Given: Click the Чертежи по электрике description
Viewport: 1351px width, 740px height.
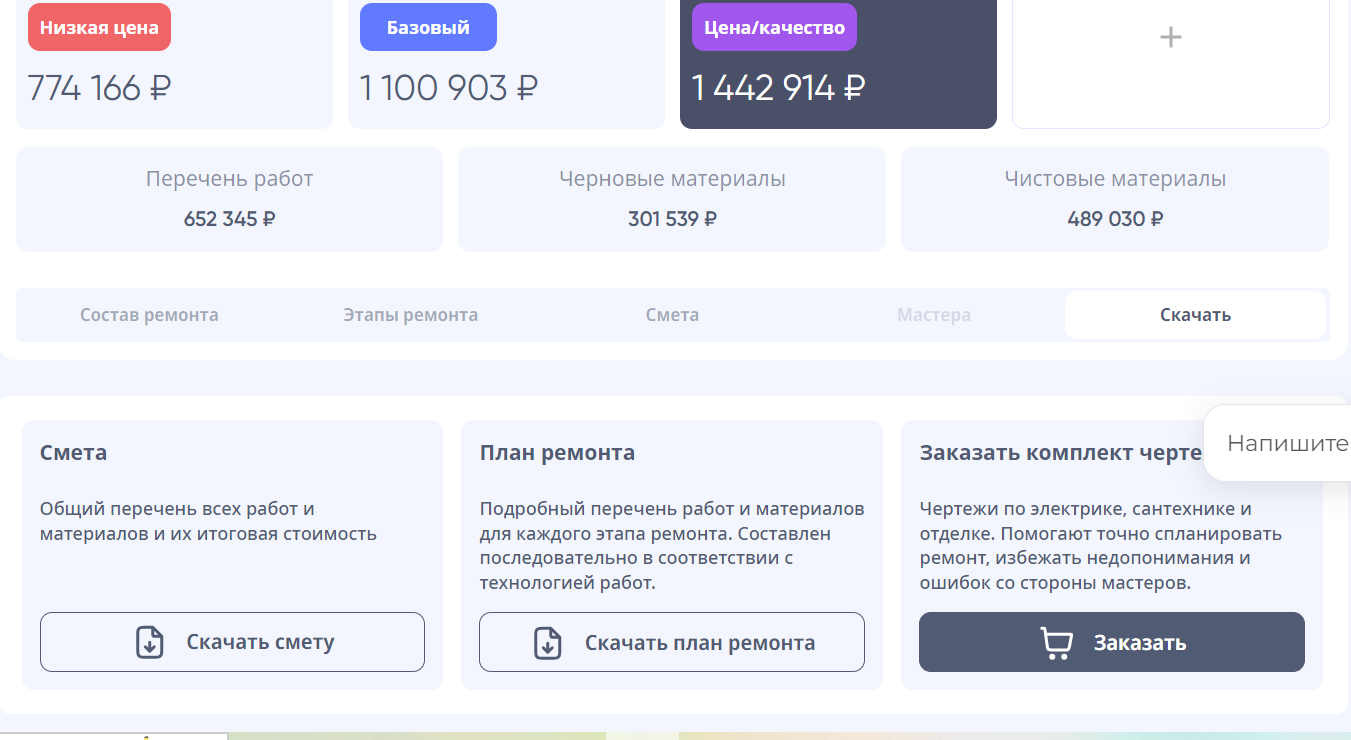Looking at the screenshot, I should pyautogui.click(x=1101, y=546).
